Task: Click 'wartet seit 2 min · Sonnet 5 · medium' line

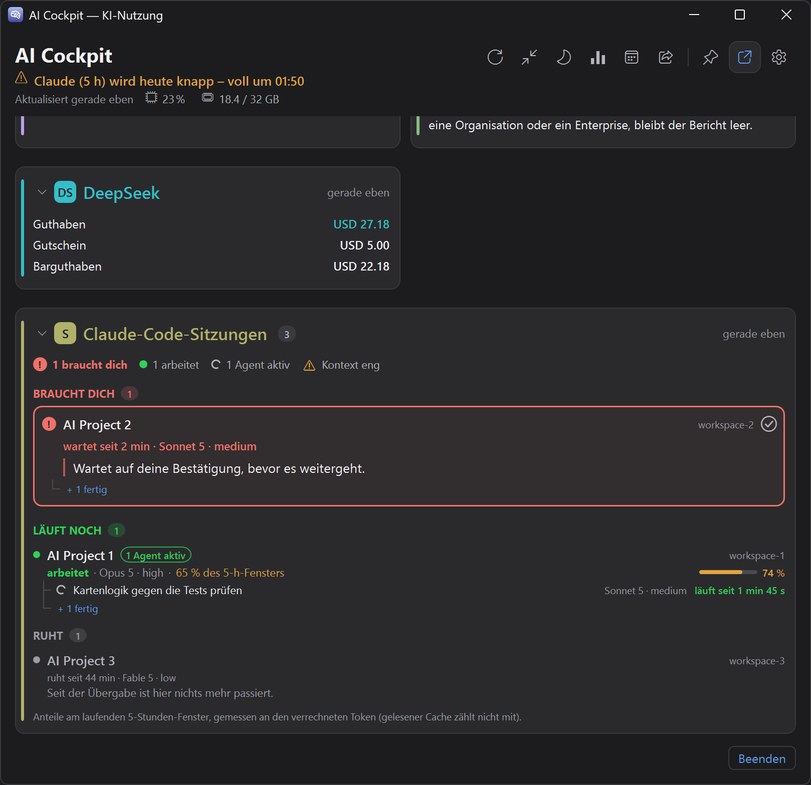Action: tap(160, 446)
